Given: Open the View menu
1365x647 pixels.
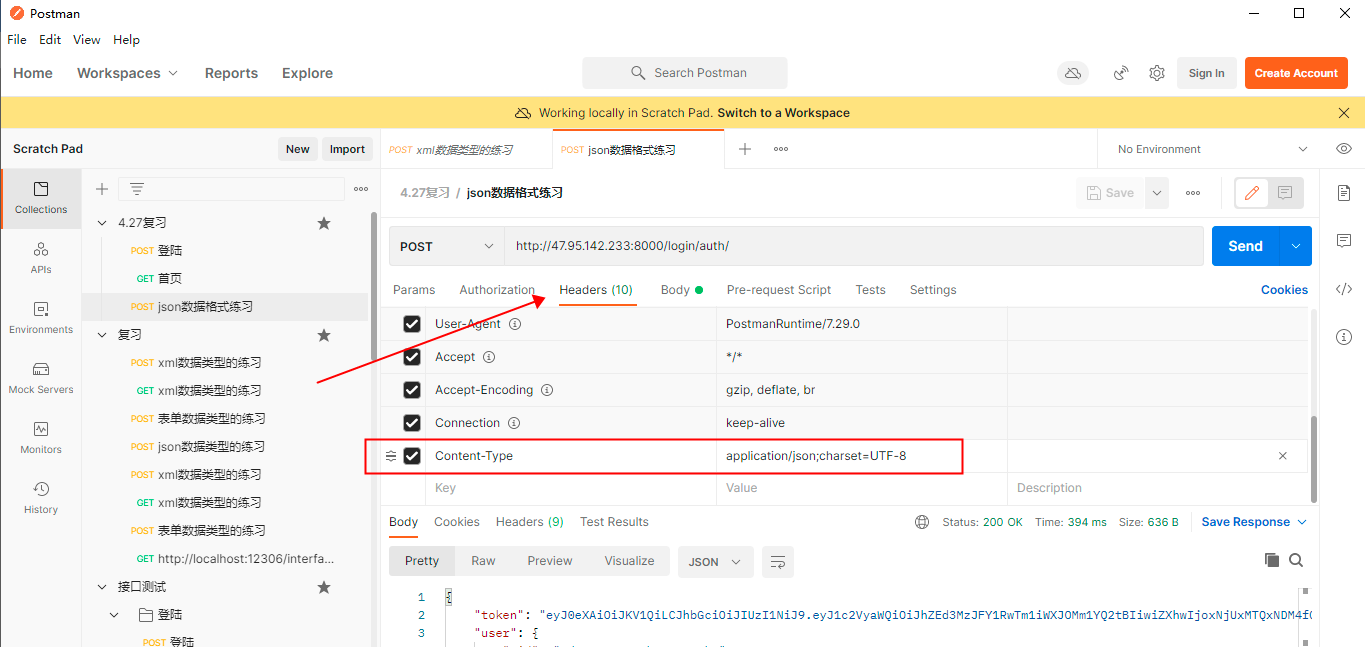Looking at the screenshot, I should click(x=87, y=40).
